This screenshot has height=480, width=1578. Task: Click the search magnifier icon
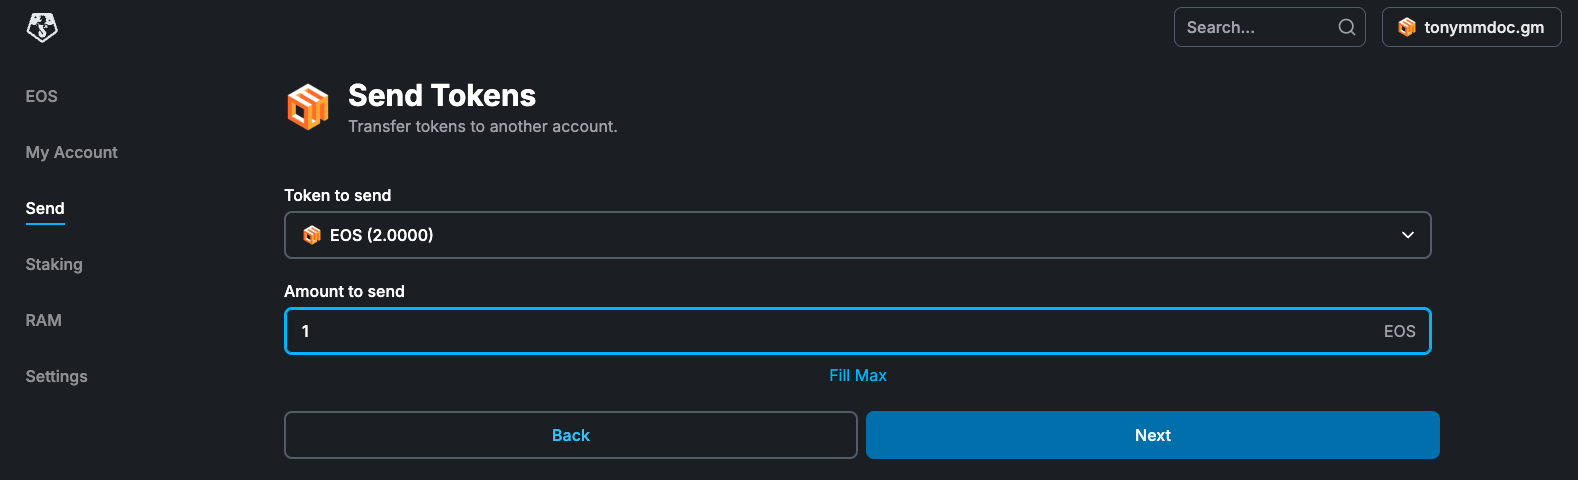pyautogui.click(x=1347, y=27)
